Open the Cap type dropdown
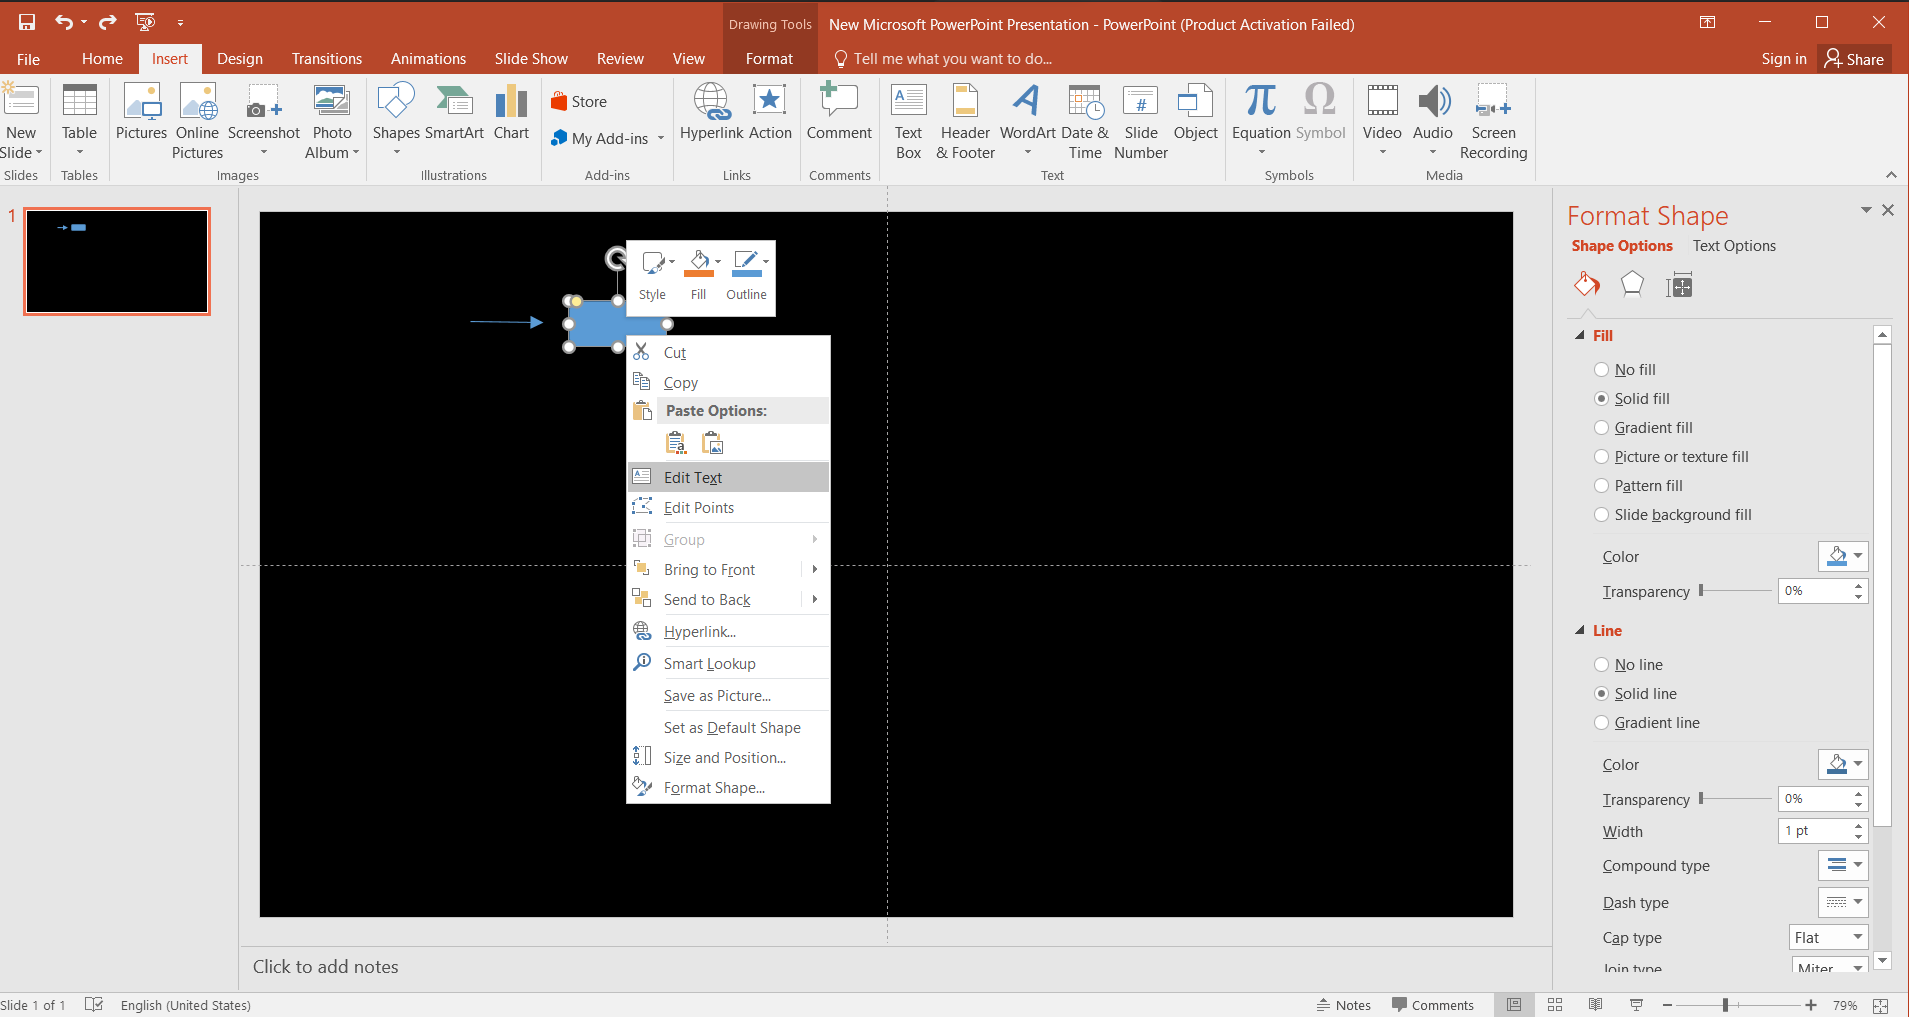 tap(1828, 937)
